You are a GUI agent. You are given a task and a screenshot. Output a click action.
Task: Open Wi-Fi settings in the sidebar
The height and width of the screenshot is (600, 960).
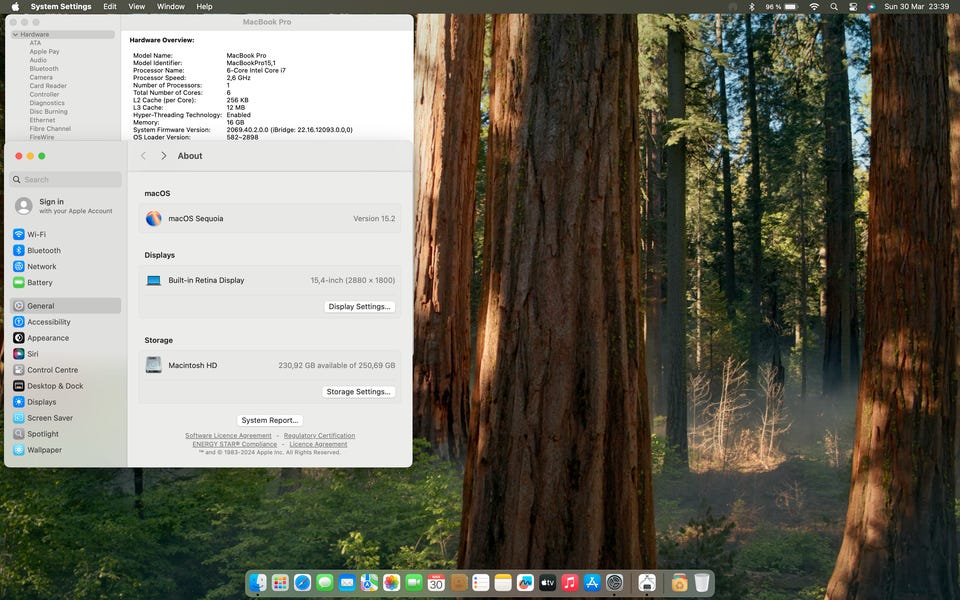pos(36,234)
